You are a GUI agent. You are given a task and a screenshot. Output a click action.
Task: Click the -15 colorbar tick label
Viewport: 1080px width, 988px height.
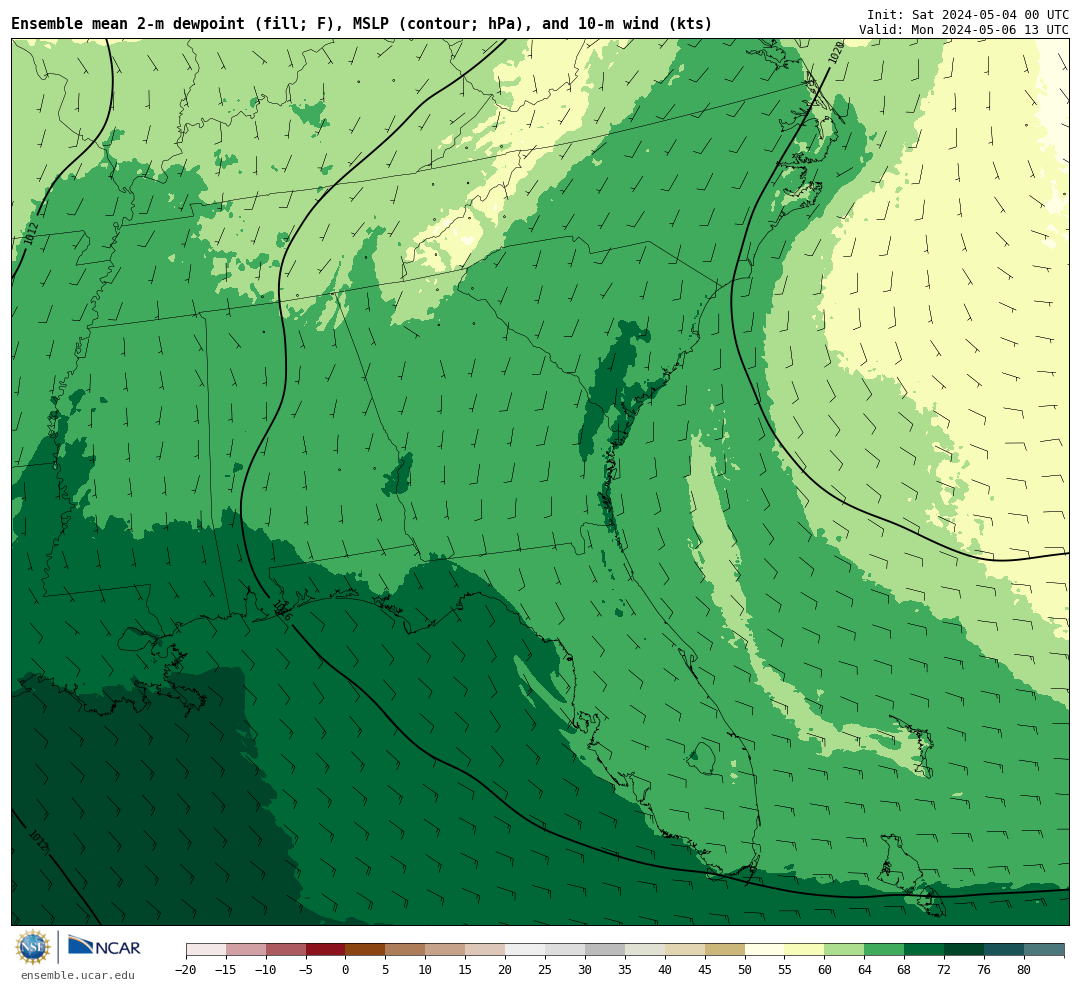coord(226,970)
